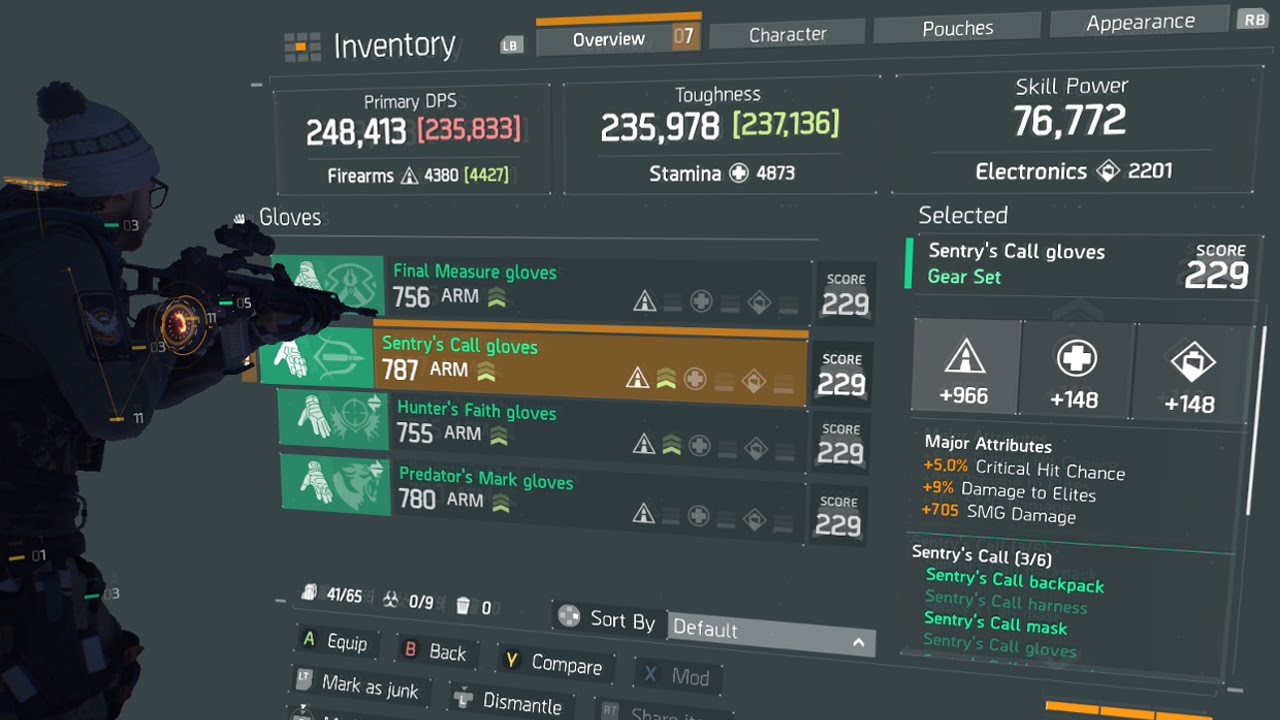Click Sentry's Call gloves thumbnail icon
Screen dimensions: 1280x720
316,357
